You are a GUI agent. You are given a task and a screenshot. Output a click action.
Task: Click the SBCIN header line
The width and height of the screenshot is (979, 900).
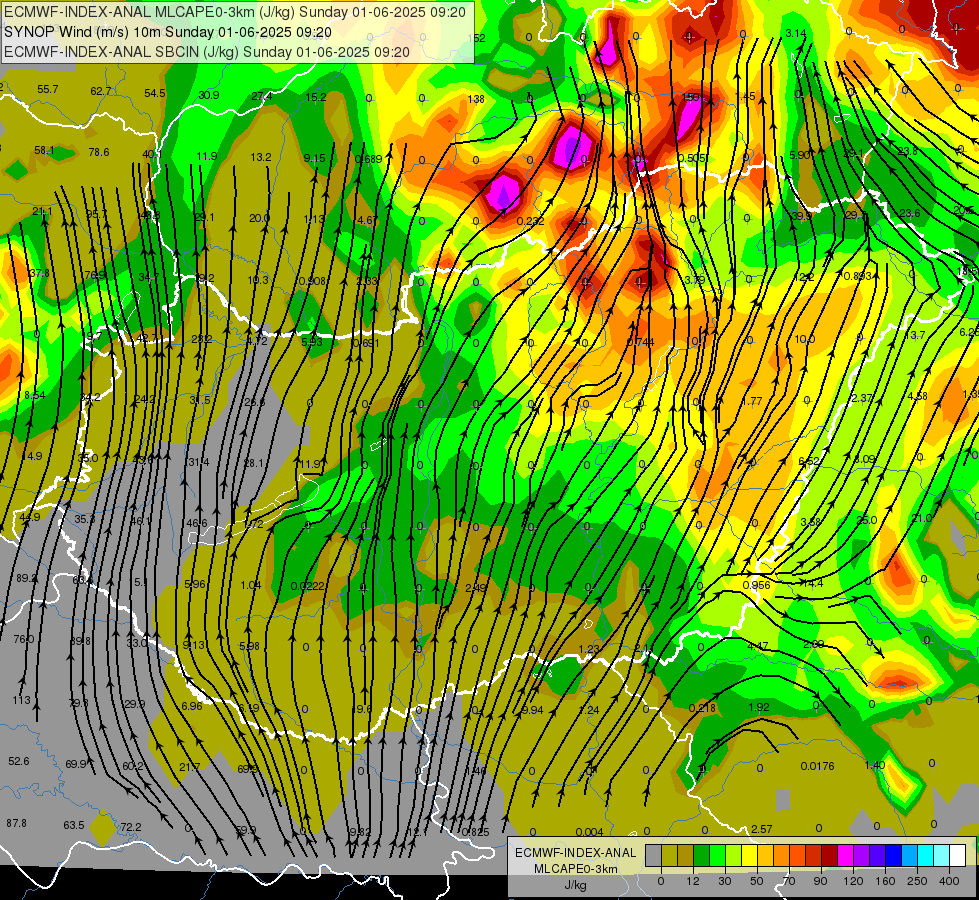click(207, 52)
